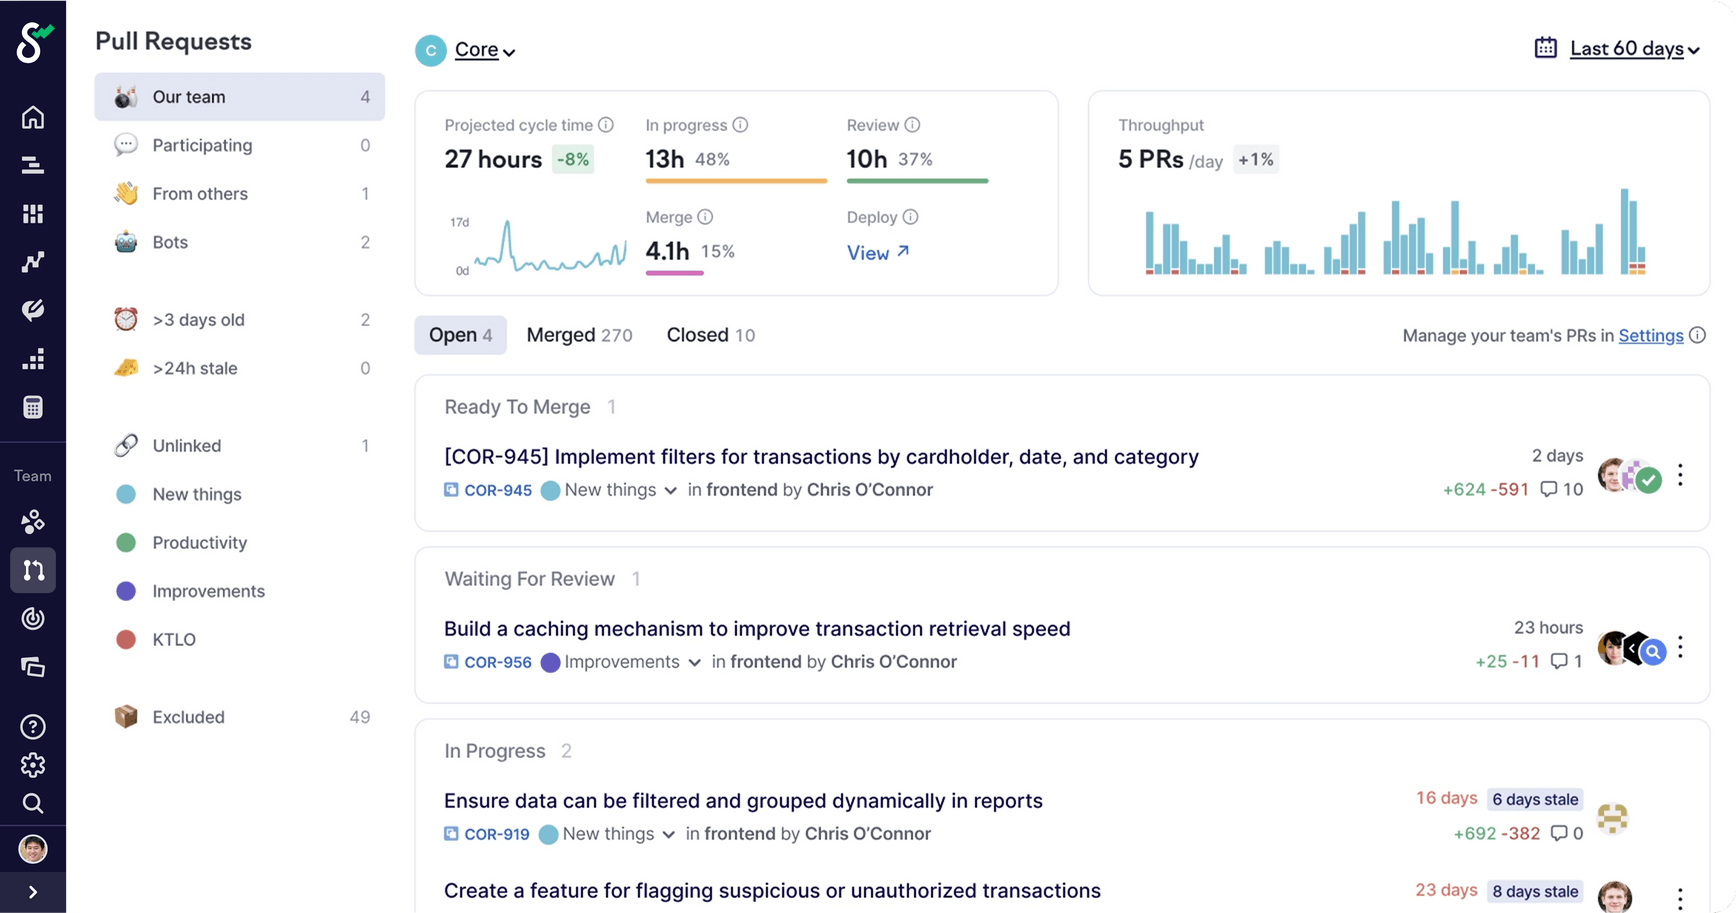
Task: Open the flow metrics chart icon
Action: pos(33,261)
